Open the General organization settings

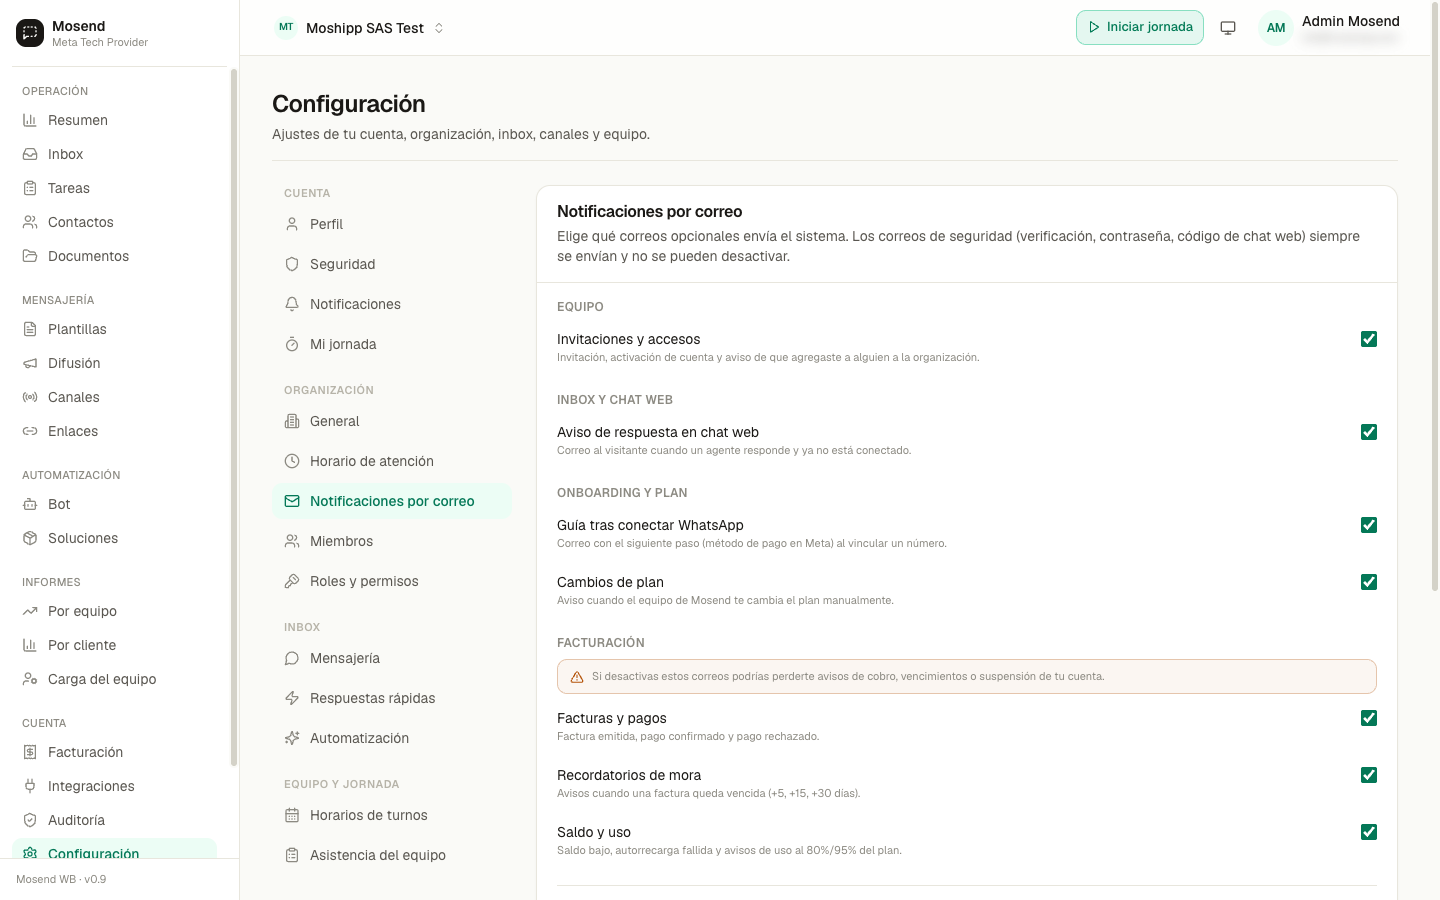coord(392,421)
